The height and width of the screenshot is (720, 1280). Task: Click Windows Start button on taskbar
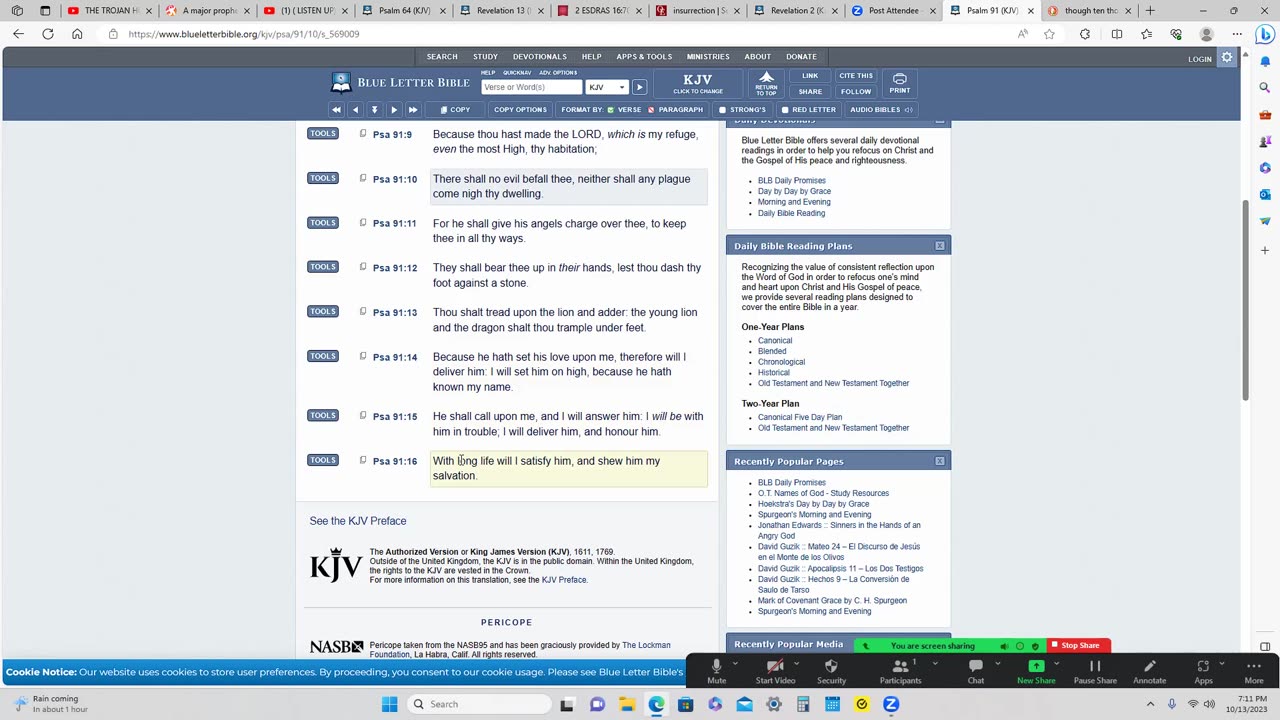(x=389, y=704)
